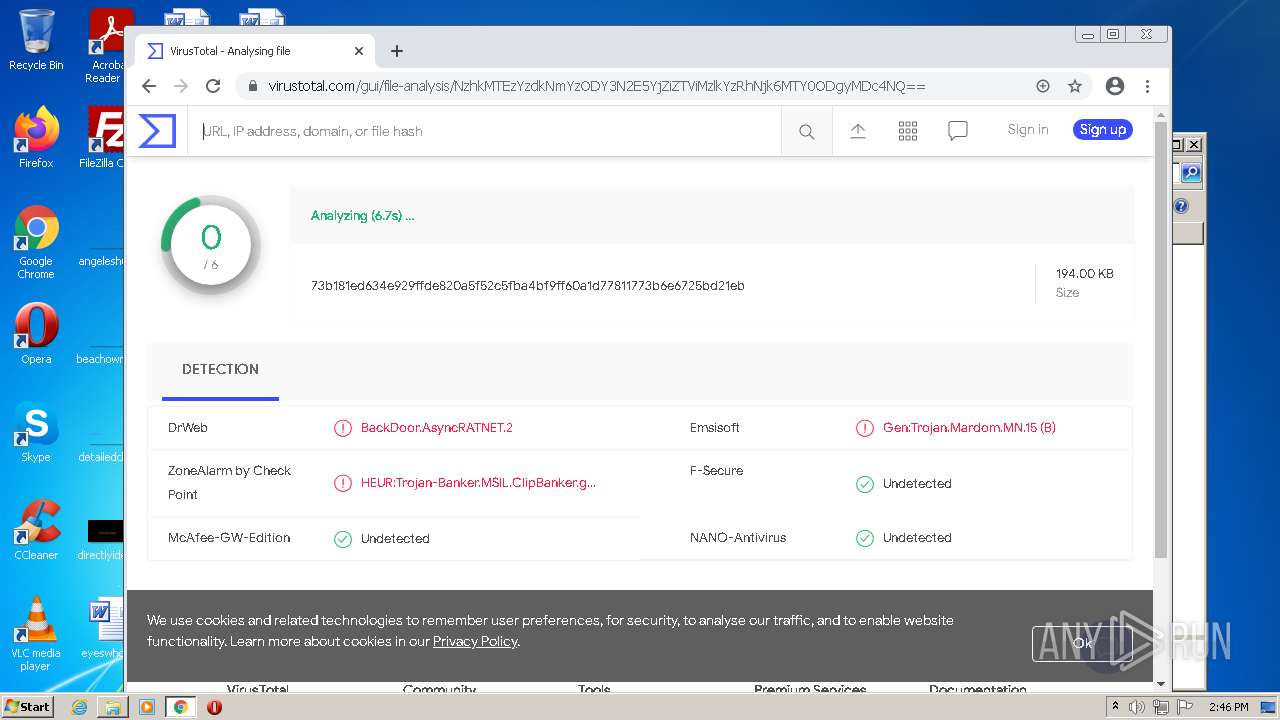Click the F-Secure undetected check icon
1280x720 pixels.
tap(865, 484)
